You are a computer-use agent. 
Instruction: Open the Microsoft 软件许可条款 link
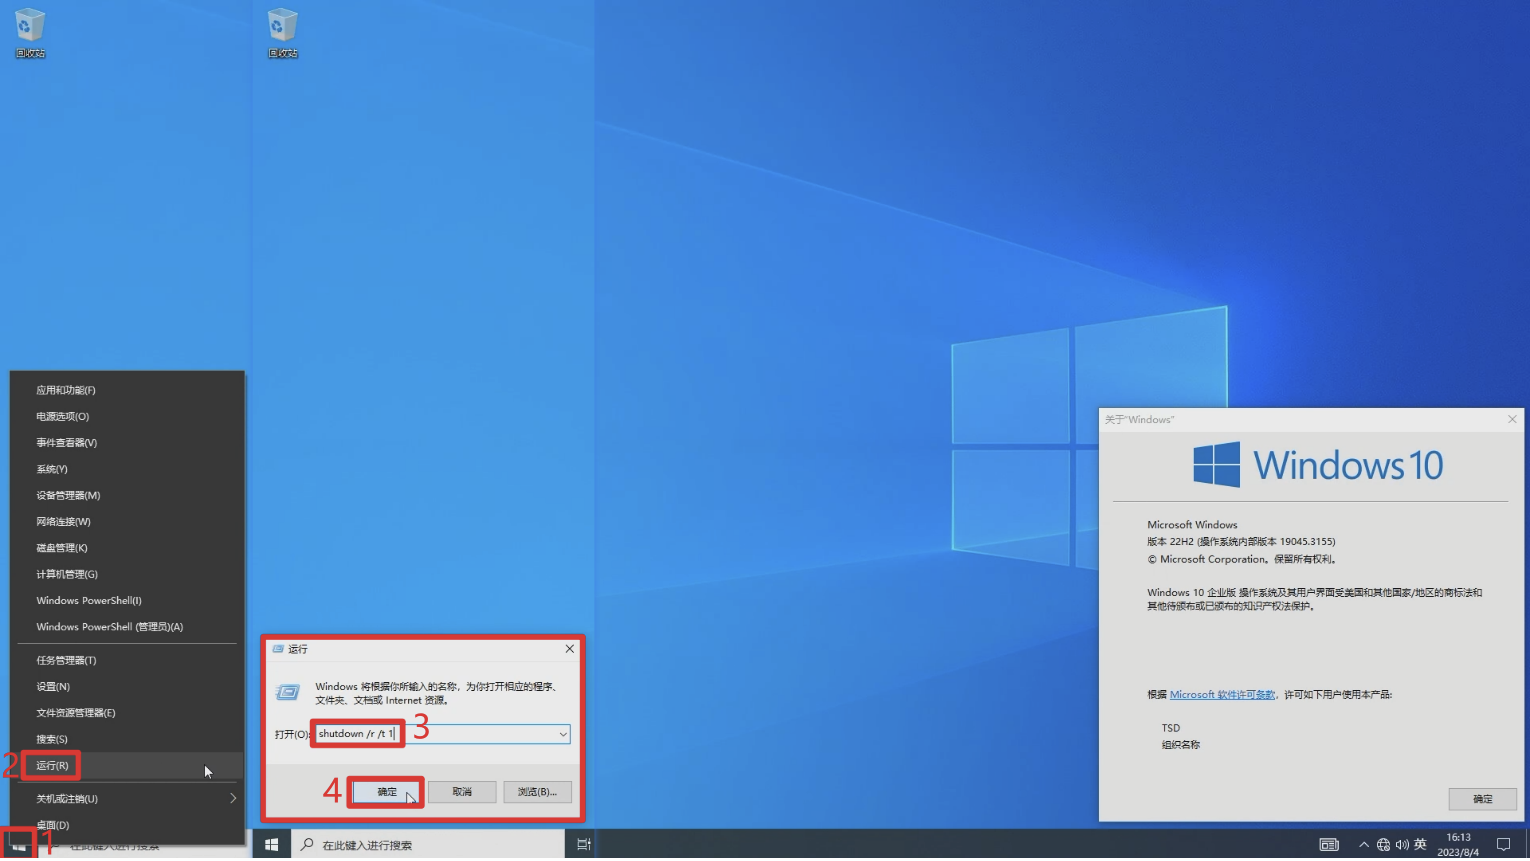pos(1222,694)
